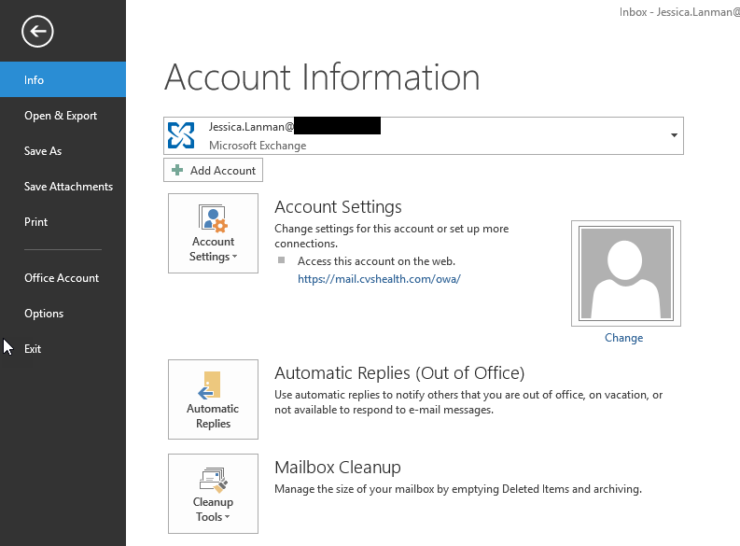
Task: Expand the account selector dropdown arrow
Action: coord(674,135)
